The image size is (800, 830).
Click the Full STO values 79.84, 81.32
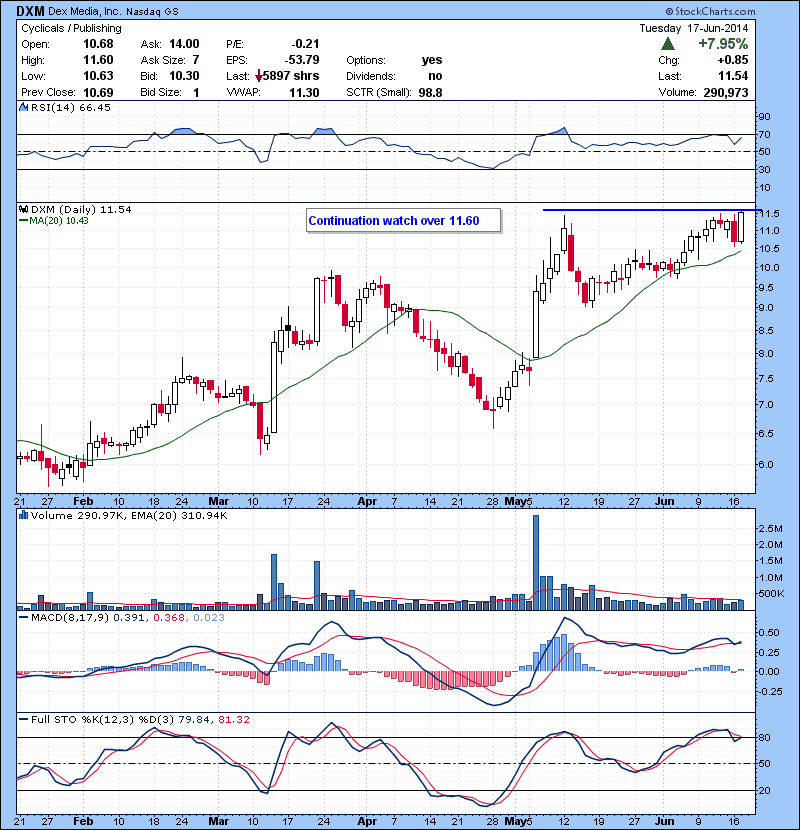coord(214,719)
